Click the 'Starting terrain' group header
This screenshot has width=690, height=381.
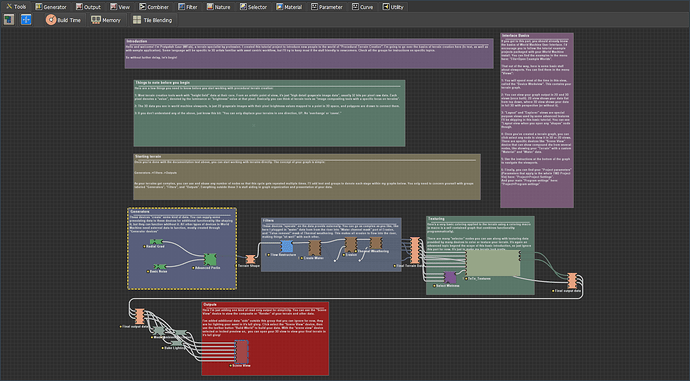(x=148, y=156)
